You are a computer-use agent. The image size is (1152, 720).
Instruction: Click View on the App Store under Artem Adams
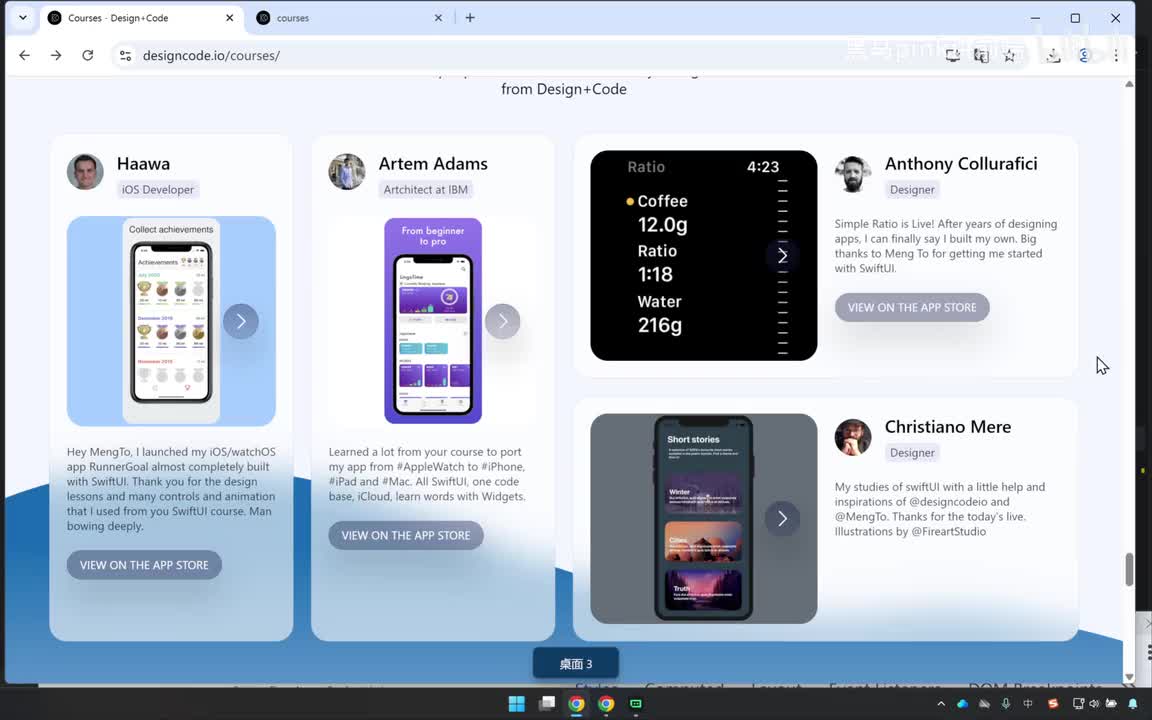tap(406, 536)
